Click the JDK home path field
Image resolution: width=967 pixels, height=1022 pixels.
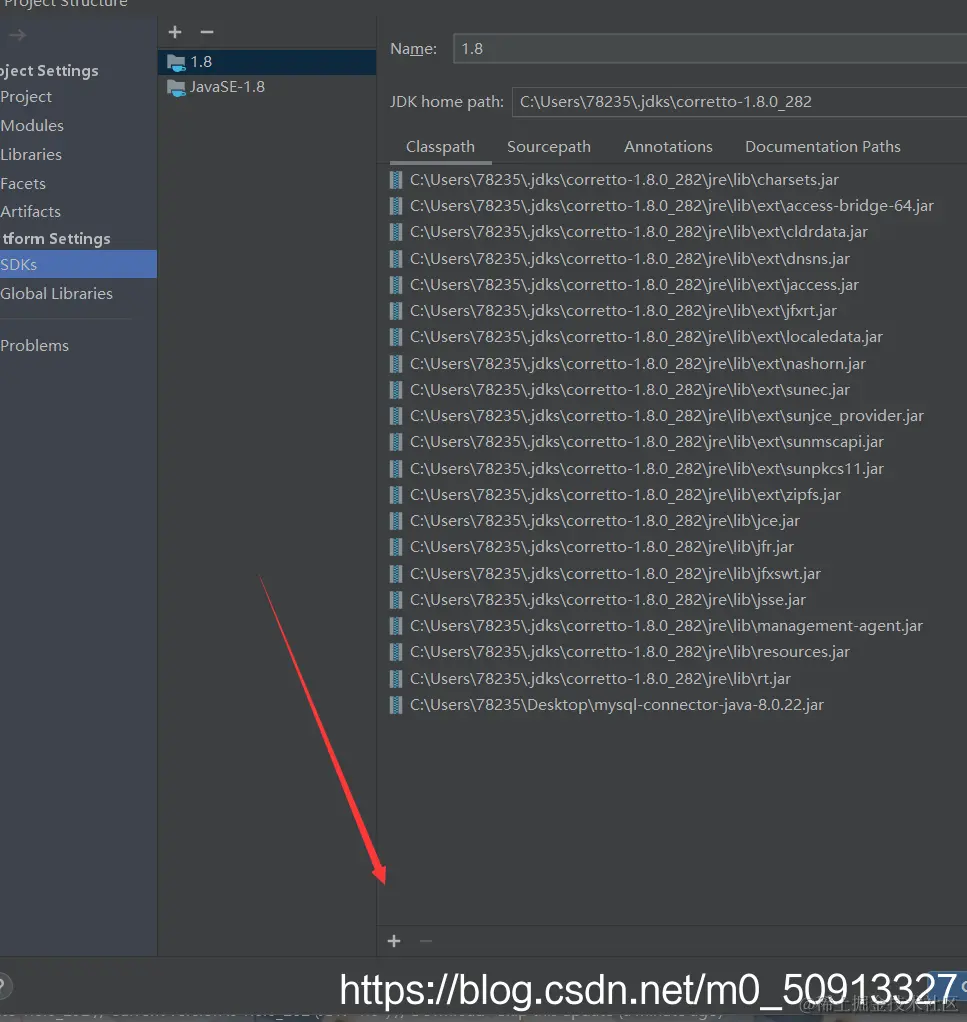739,102
